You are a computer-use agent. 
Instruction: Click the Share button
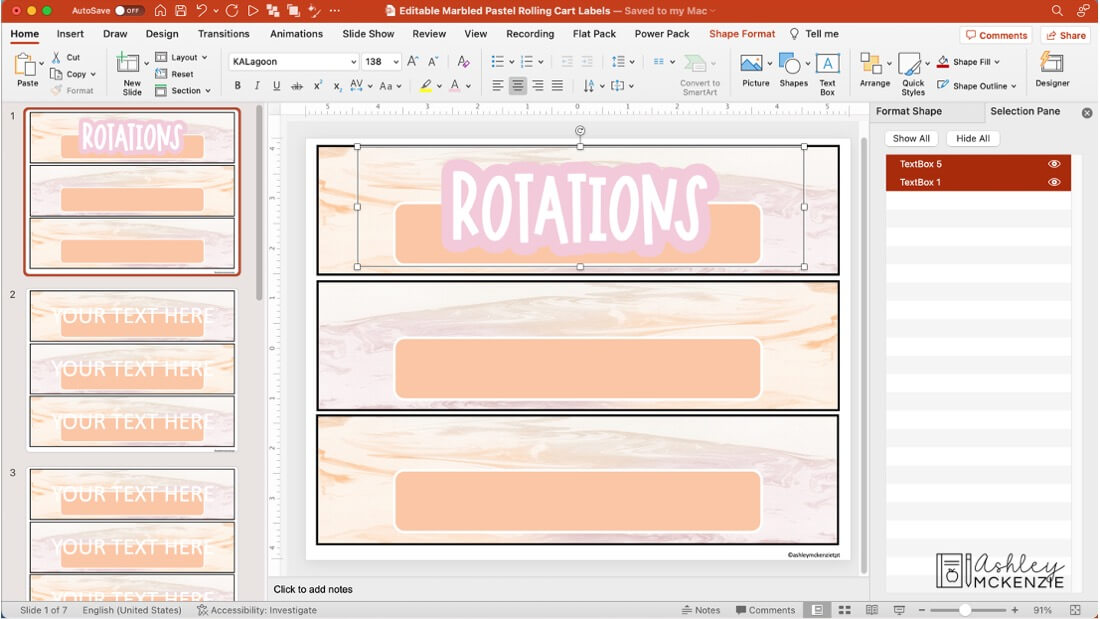pos(1065,34)
